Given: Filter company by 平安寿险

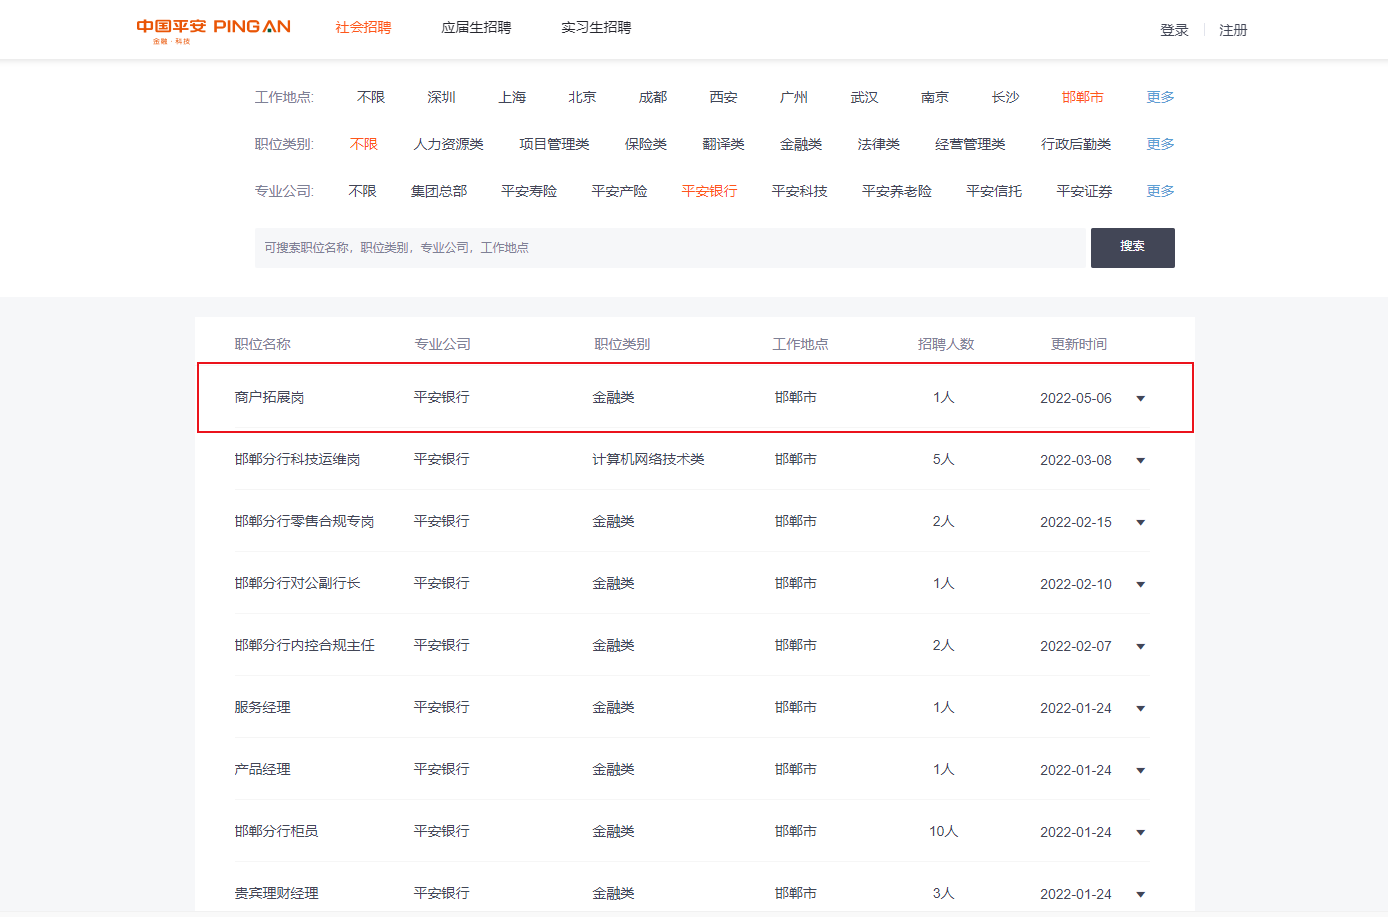Looking at the screenshot, I should click(529, 191).
